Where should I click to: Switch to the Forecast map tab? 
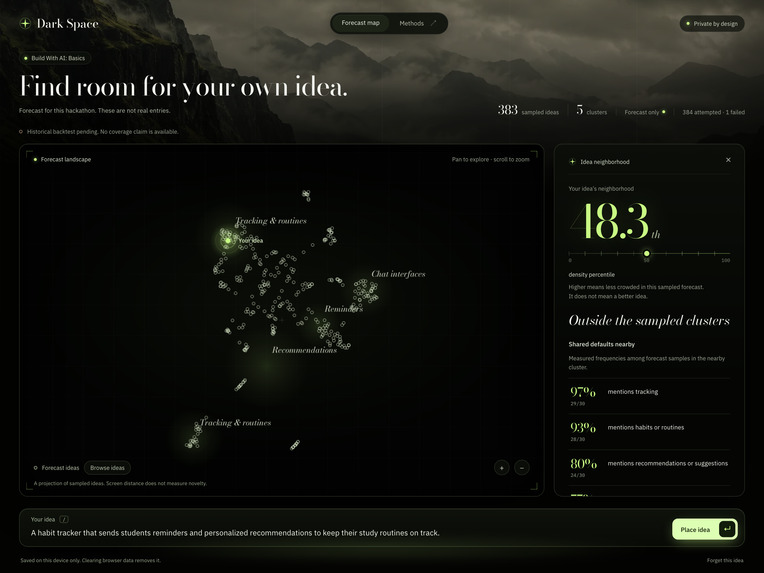360,23
